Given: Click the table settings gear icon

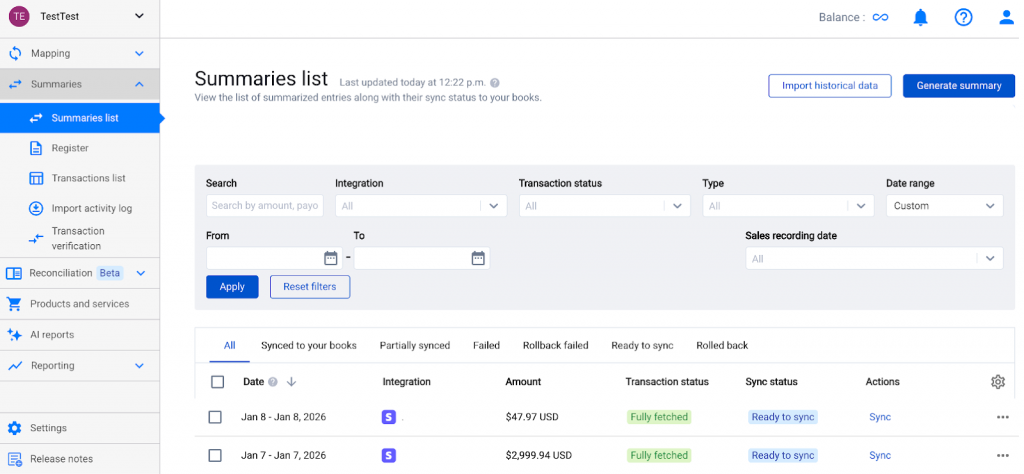Looking at the screenshot, I should [x=997, y=382].
